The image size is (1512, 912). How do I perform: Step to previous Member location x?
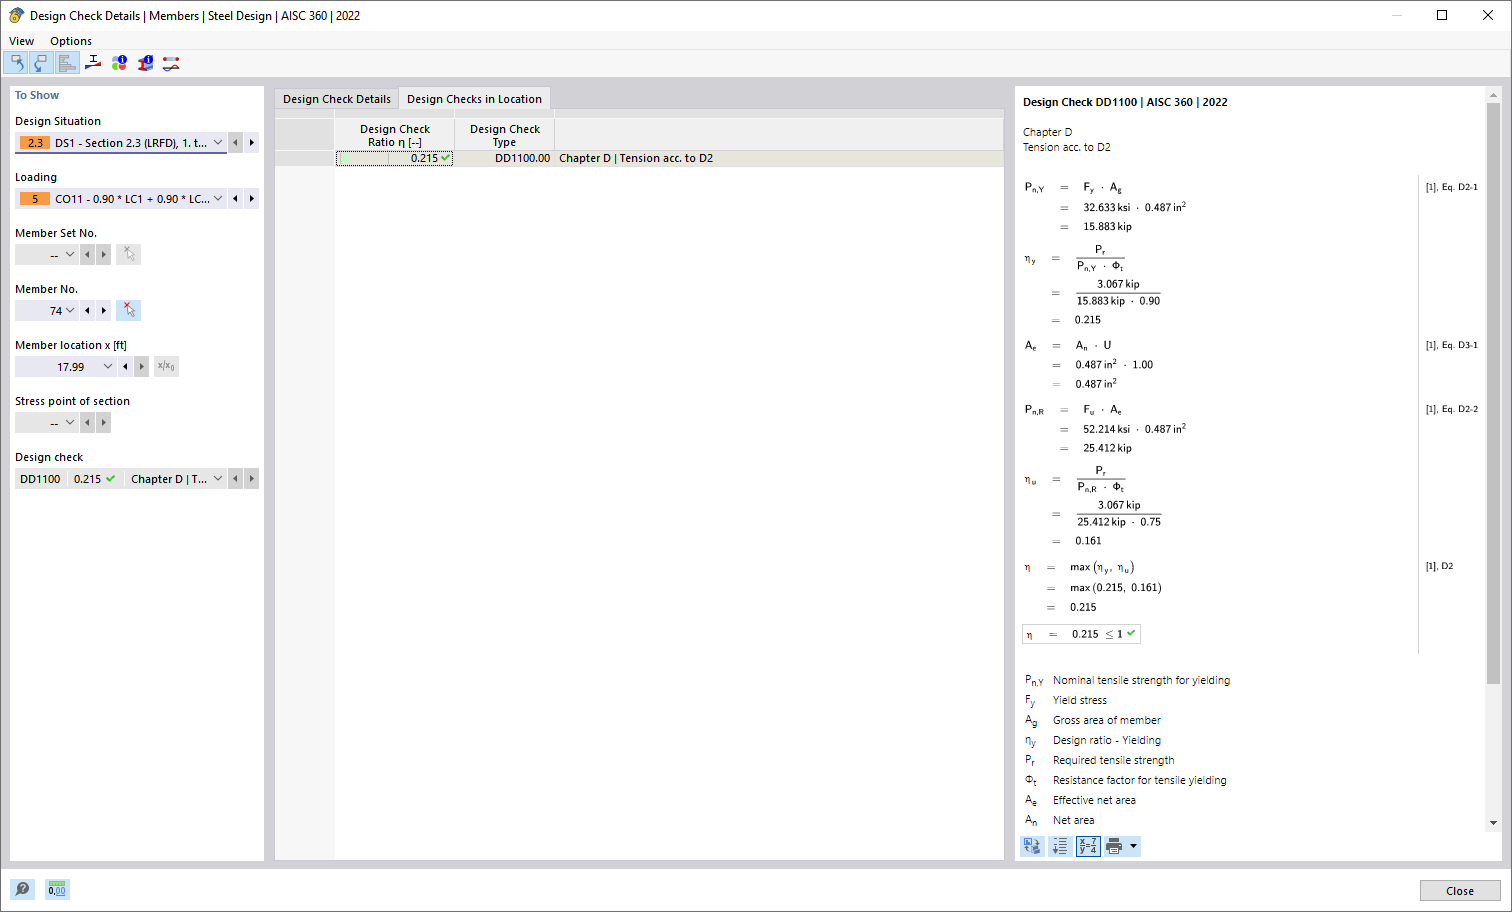[x=126, y=367]
